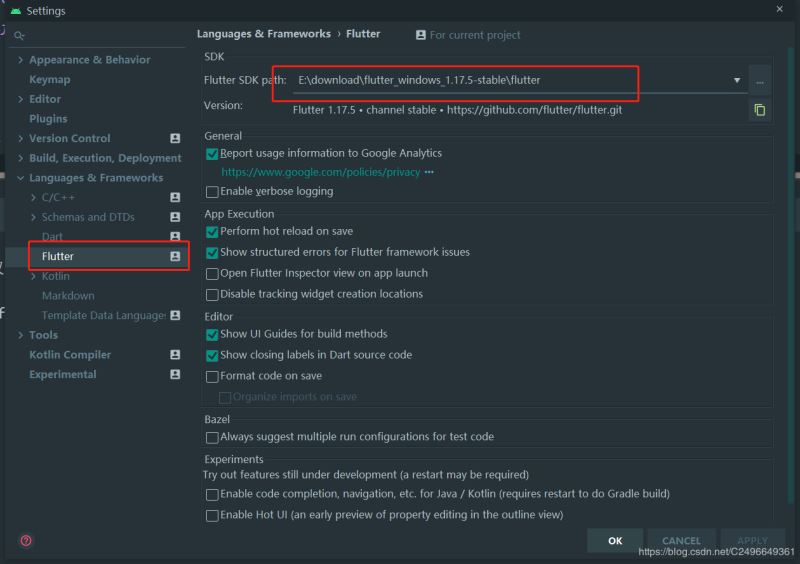Click the copy version info icon

point(760,110)
